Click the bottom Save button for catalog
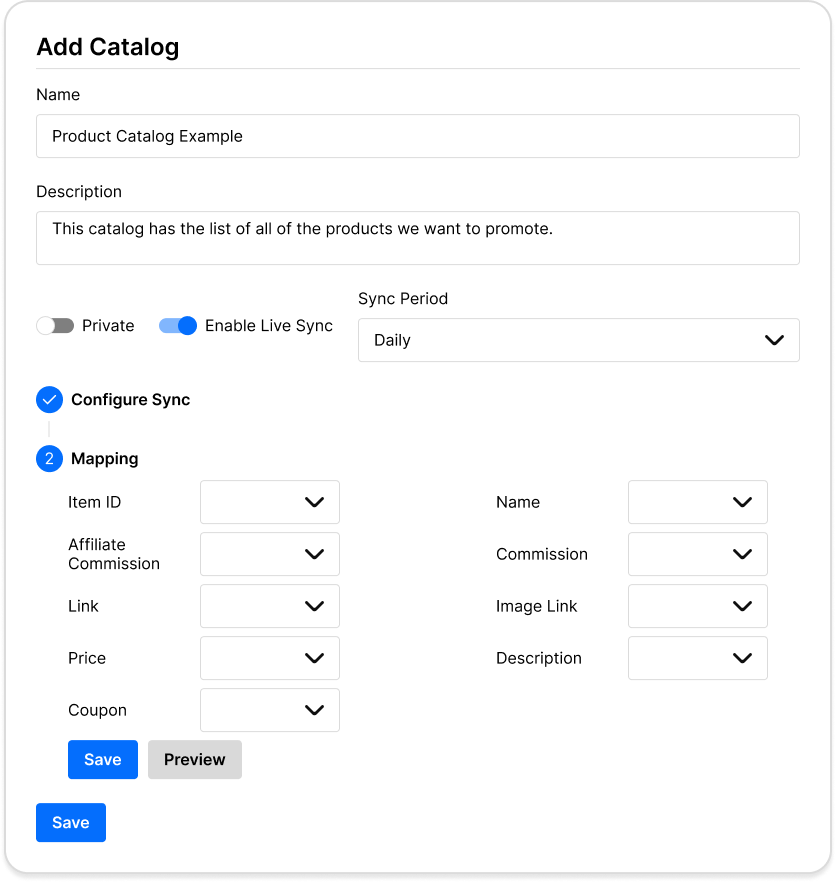This screenshot has height=883, width=836. (71, 823)
